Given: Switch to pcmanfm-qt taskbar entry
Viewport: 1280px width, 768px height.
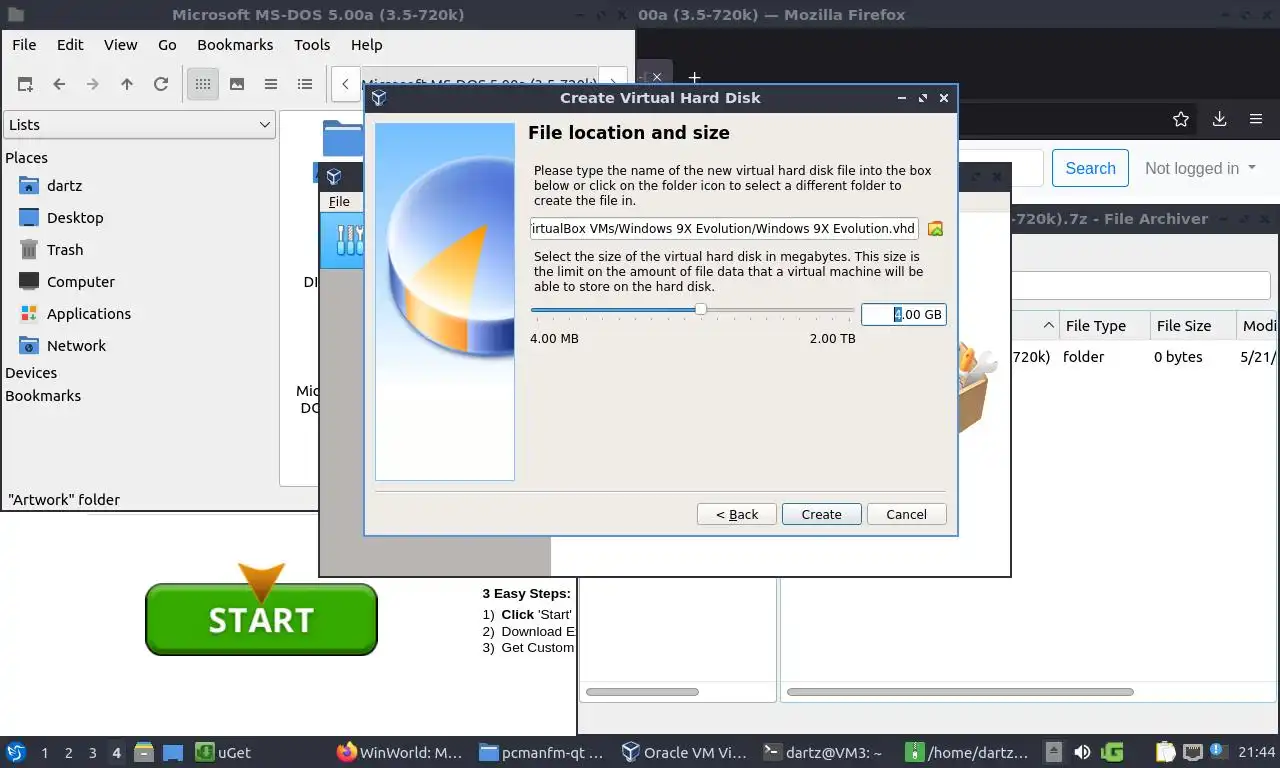Looking at the screenshot, I should pyautogui.click(x=542, y=752).
